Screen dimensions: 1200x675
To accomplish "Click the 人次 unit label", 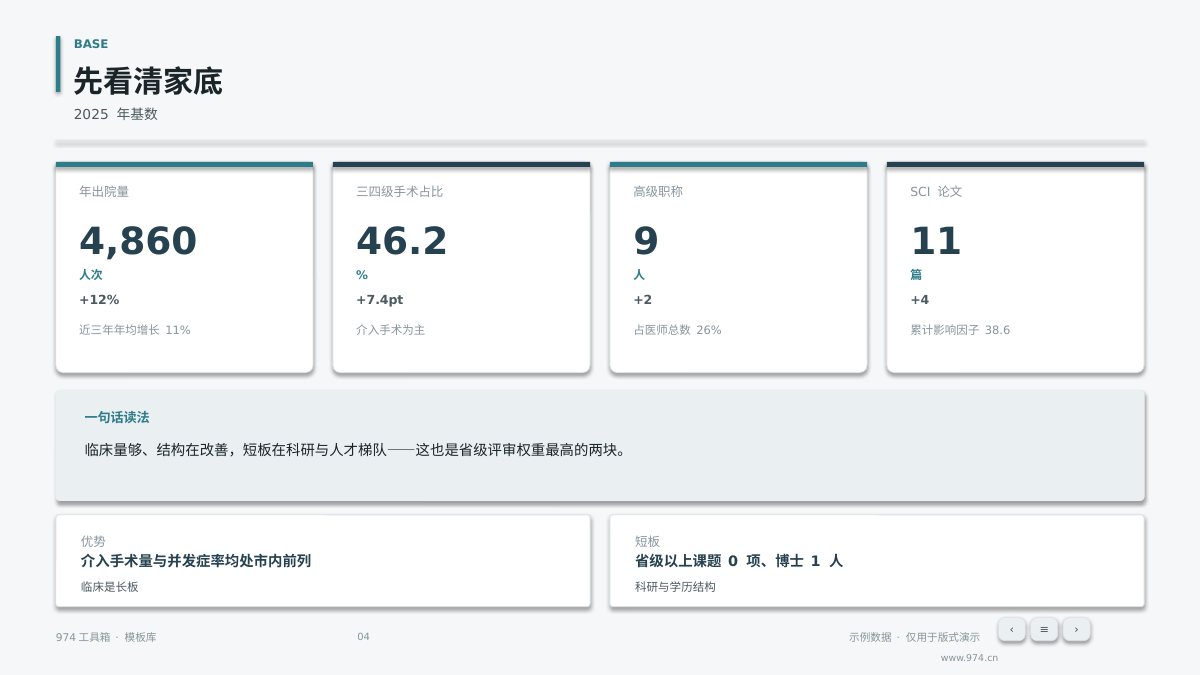I will [x=91, y=275].
